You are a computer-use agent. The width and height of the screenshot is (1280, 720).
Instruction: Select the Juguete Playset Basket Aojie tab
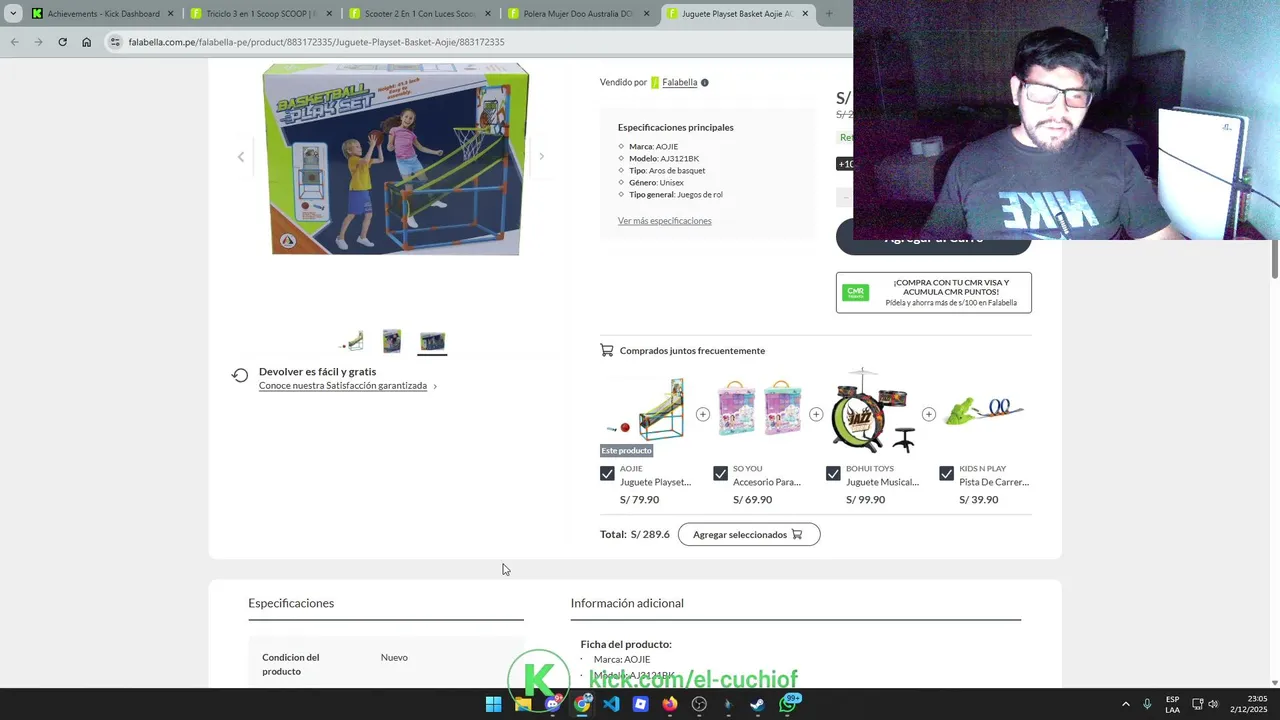(737, 14)
